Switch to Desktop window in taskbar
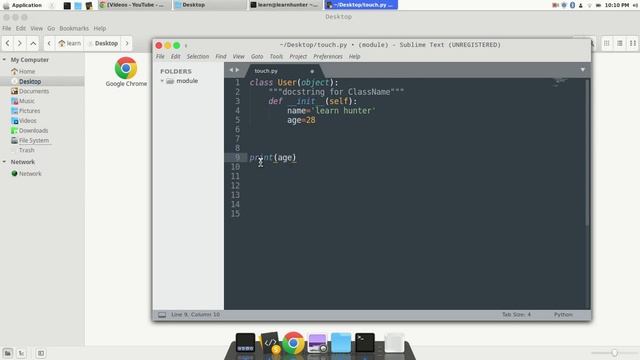This screenshot has height=360, width=640. pos(209,5)
